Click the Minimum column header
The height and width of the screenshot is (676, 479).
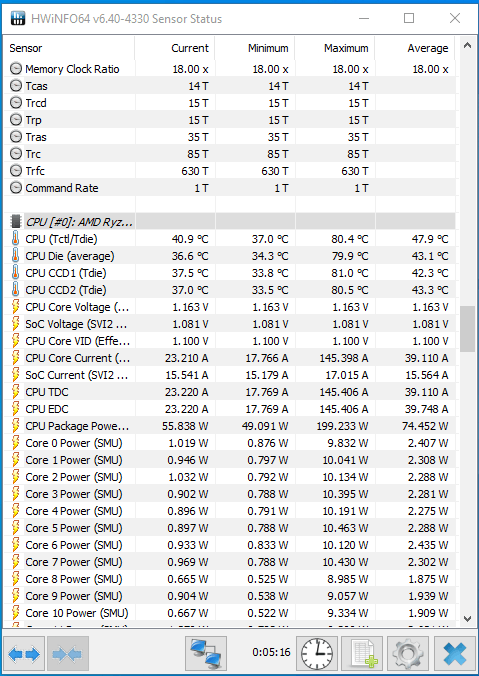(x=255, y=48)
